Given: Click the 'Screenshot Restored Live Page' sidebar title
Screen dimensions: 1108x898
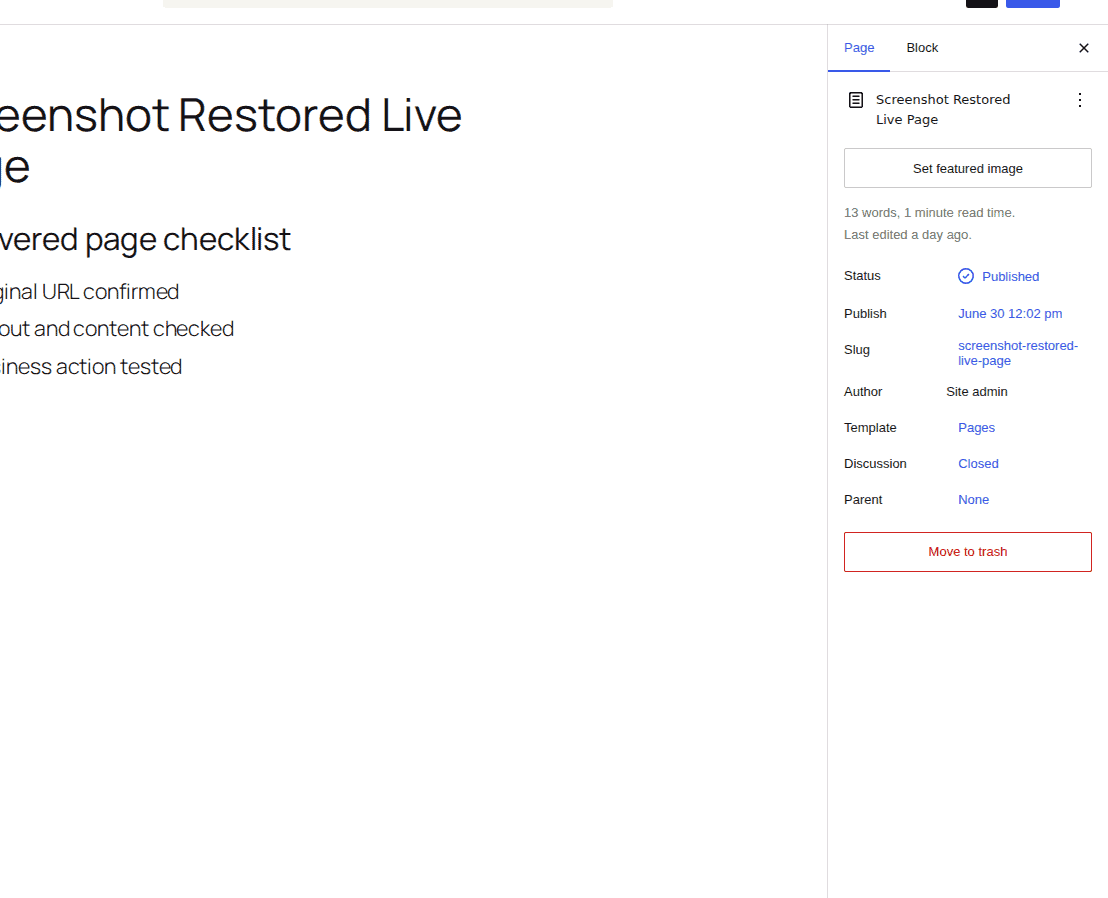Looking at the screenshot, I should [943, 110].
